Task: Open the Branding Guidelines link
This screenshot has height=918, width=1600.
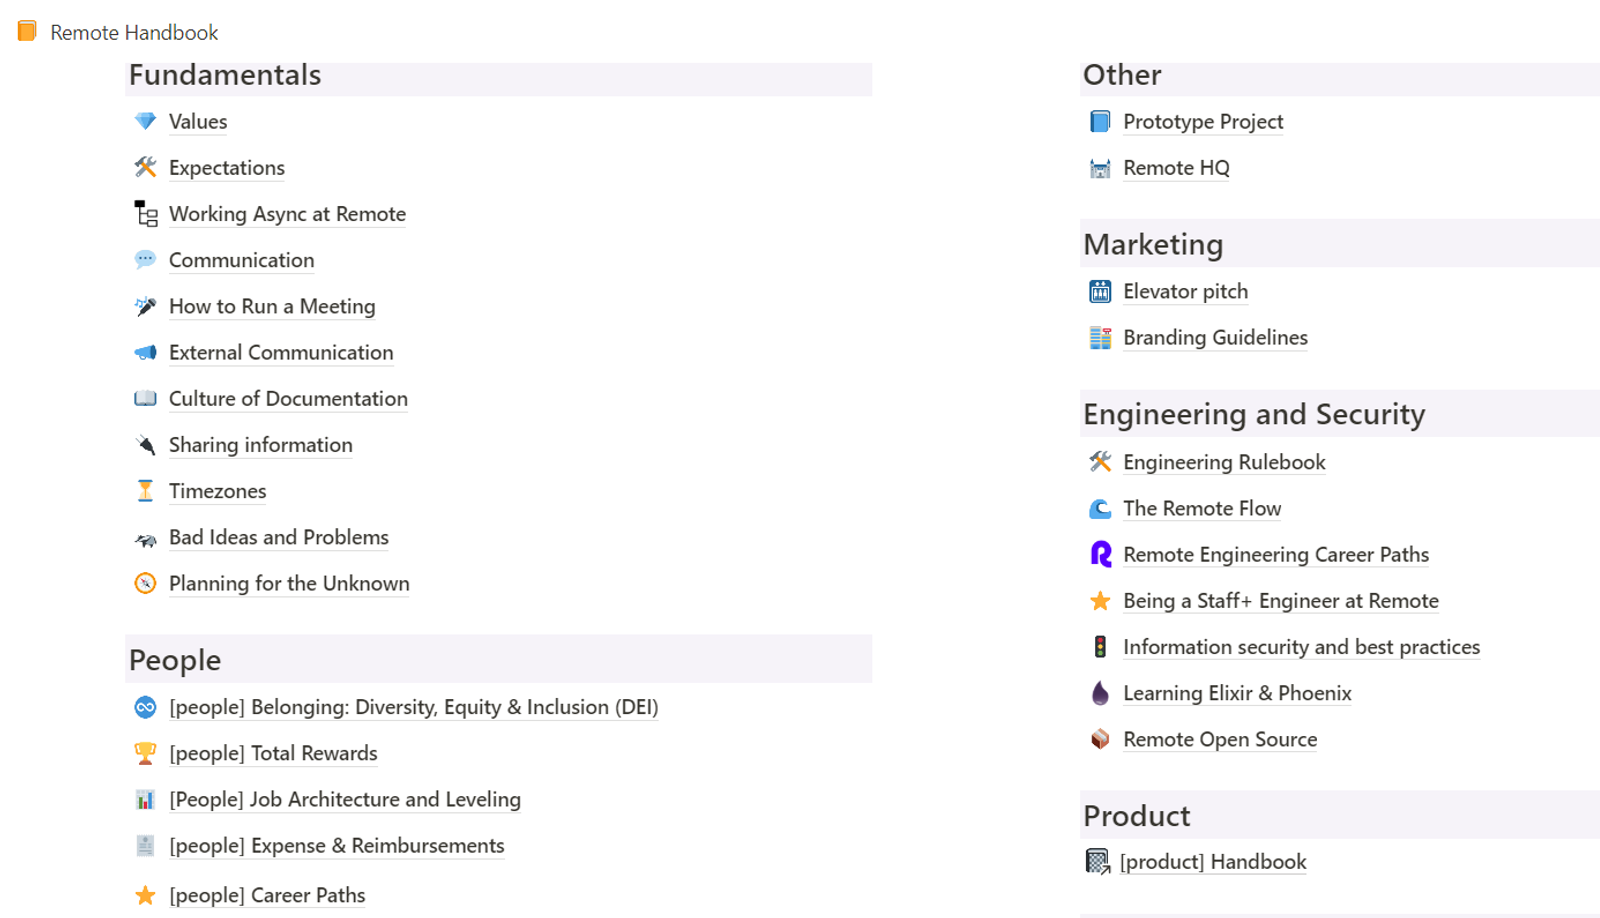Action: pyautogui.click(x=1215, y=337)
